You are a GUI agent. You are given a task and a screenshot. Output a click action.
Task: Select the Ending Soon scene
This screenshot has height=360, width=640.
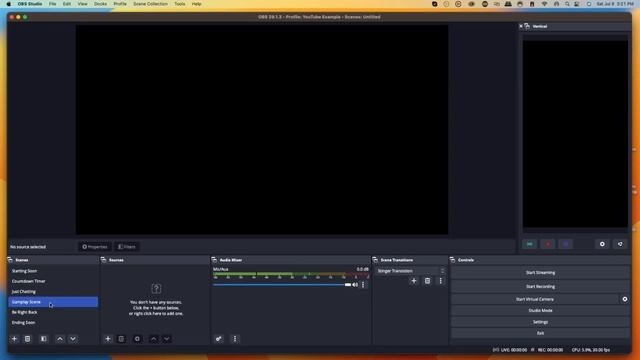[53, 322]
